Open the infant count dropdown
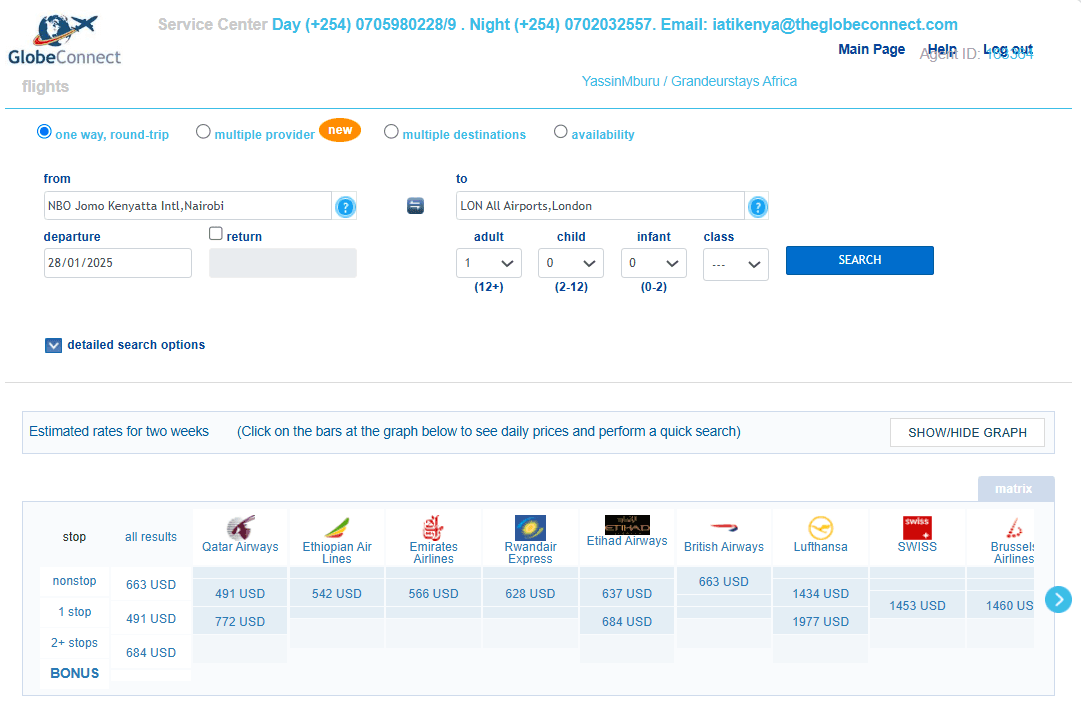Screen dimensions: 1081x702 click(x=654, y=263)
